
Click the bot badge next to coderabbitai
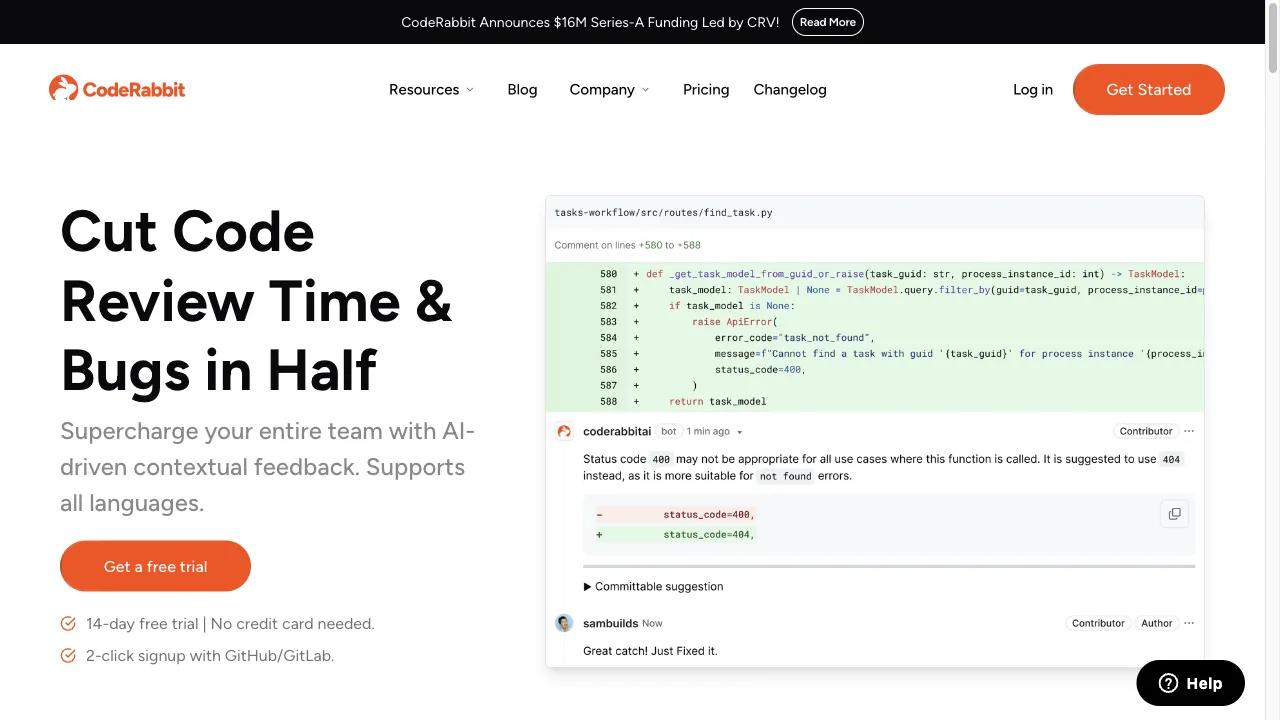[x=669, y=431]
